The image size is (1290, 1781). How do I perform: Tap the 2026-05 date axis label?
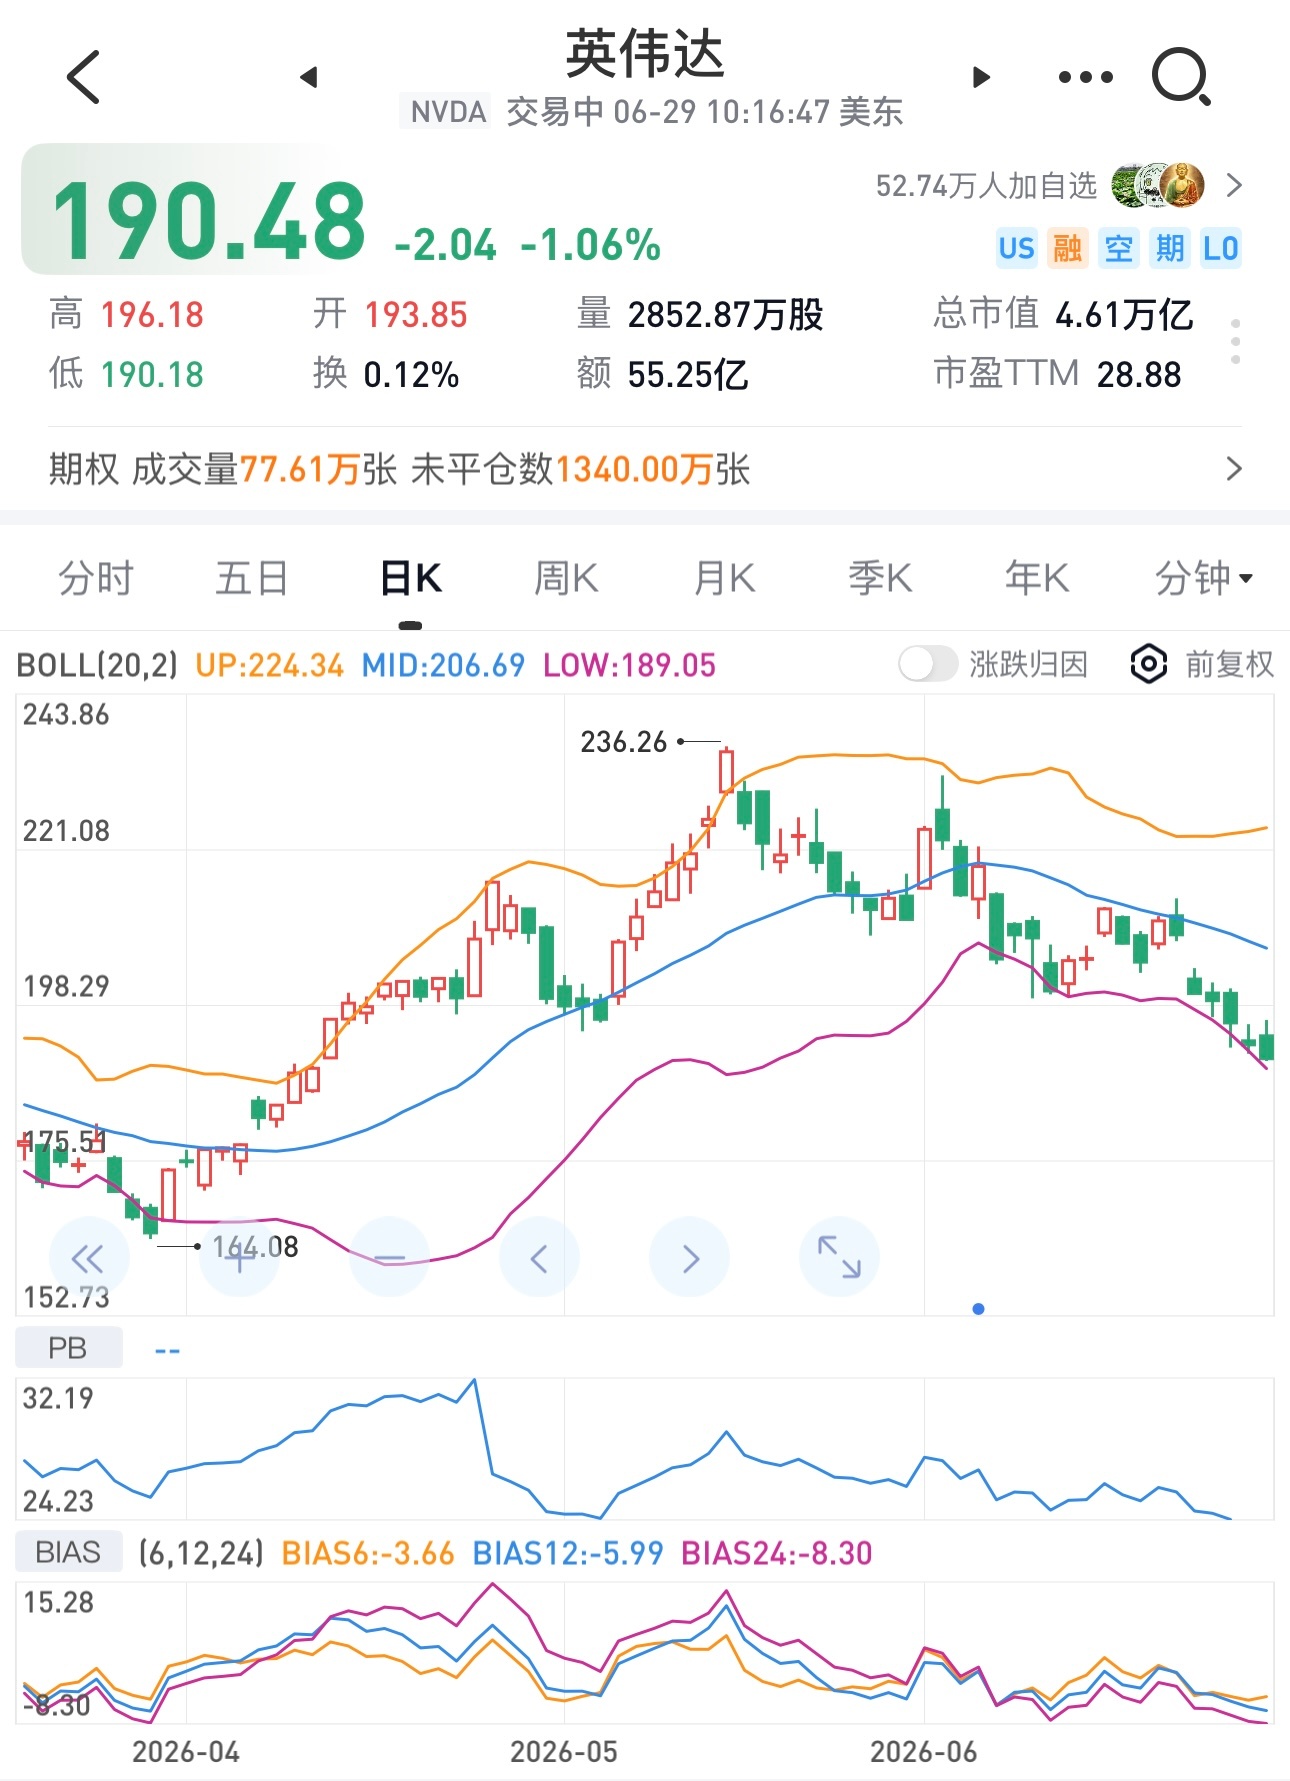point(563,1752)
